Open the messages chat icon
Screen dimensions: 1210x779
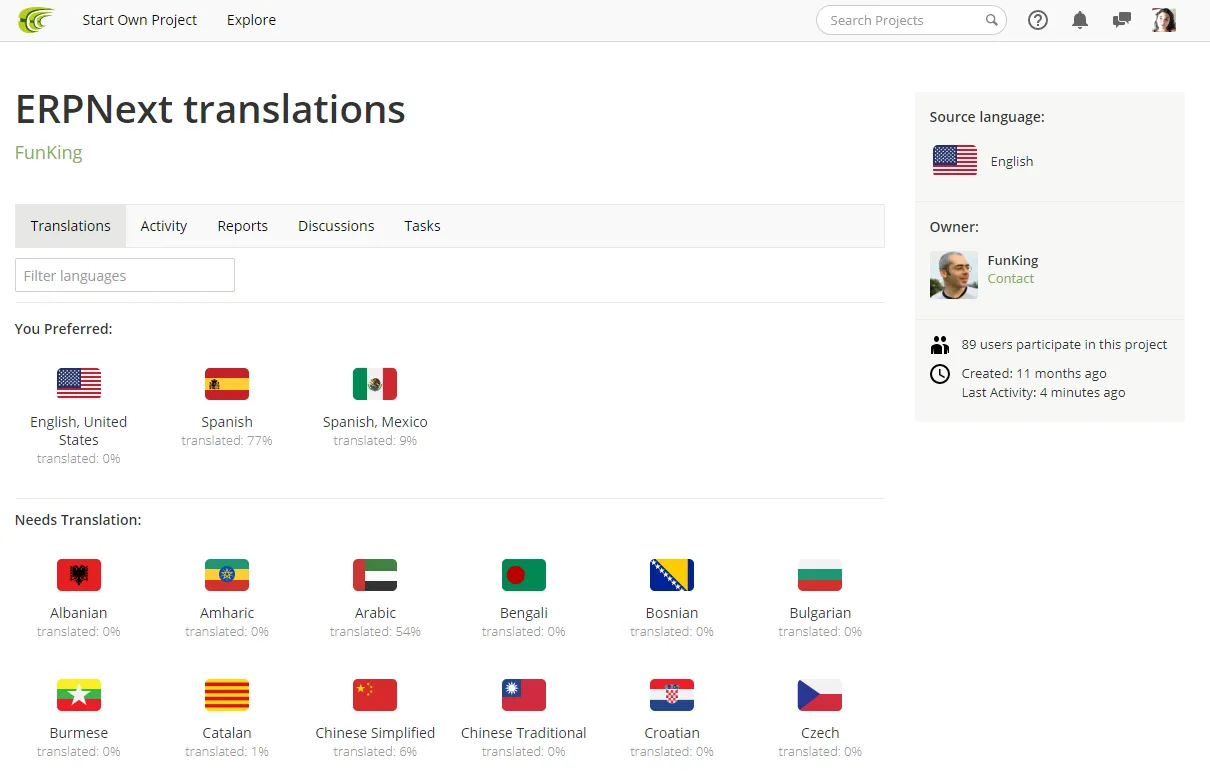click(x=1122, y=20)
